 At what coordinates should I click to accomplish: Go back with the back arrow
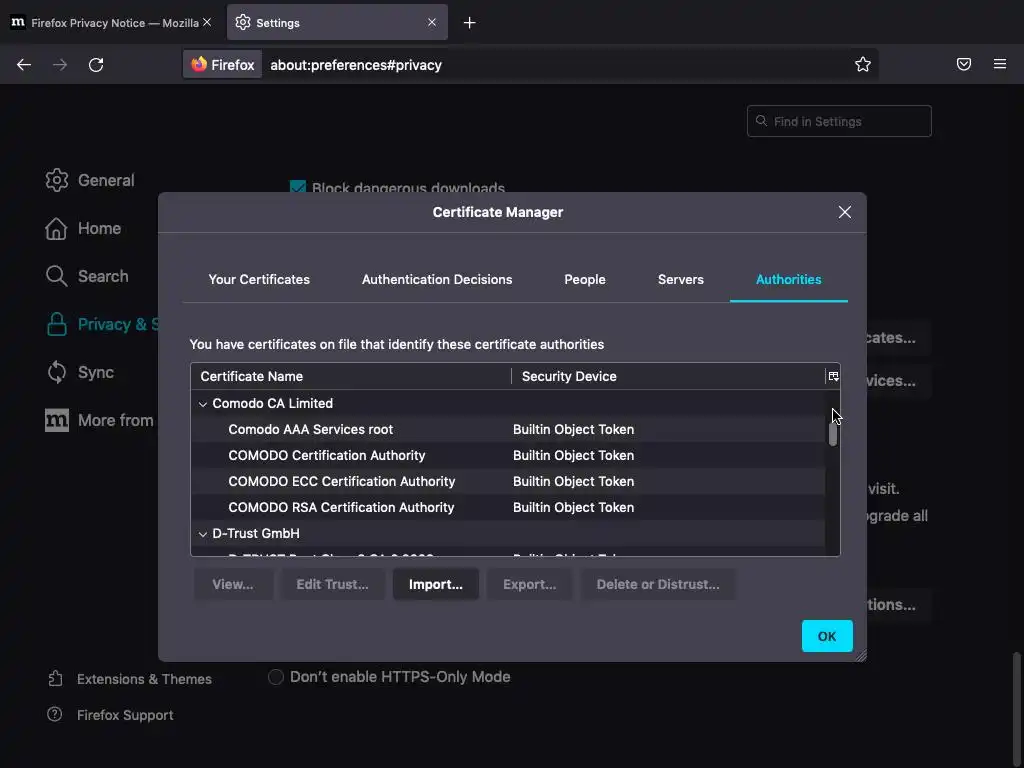[24, 65]
